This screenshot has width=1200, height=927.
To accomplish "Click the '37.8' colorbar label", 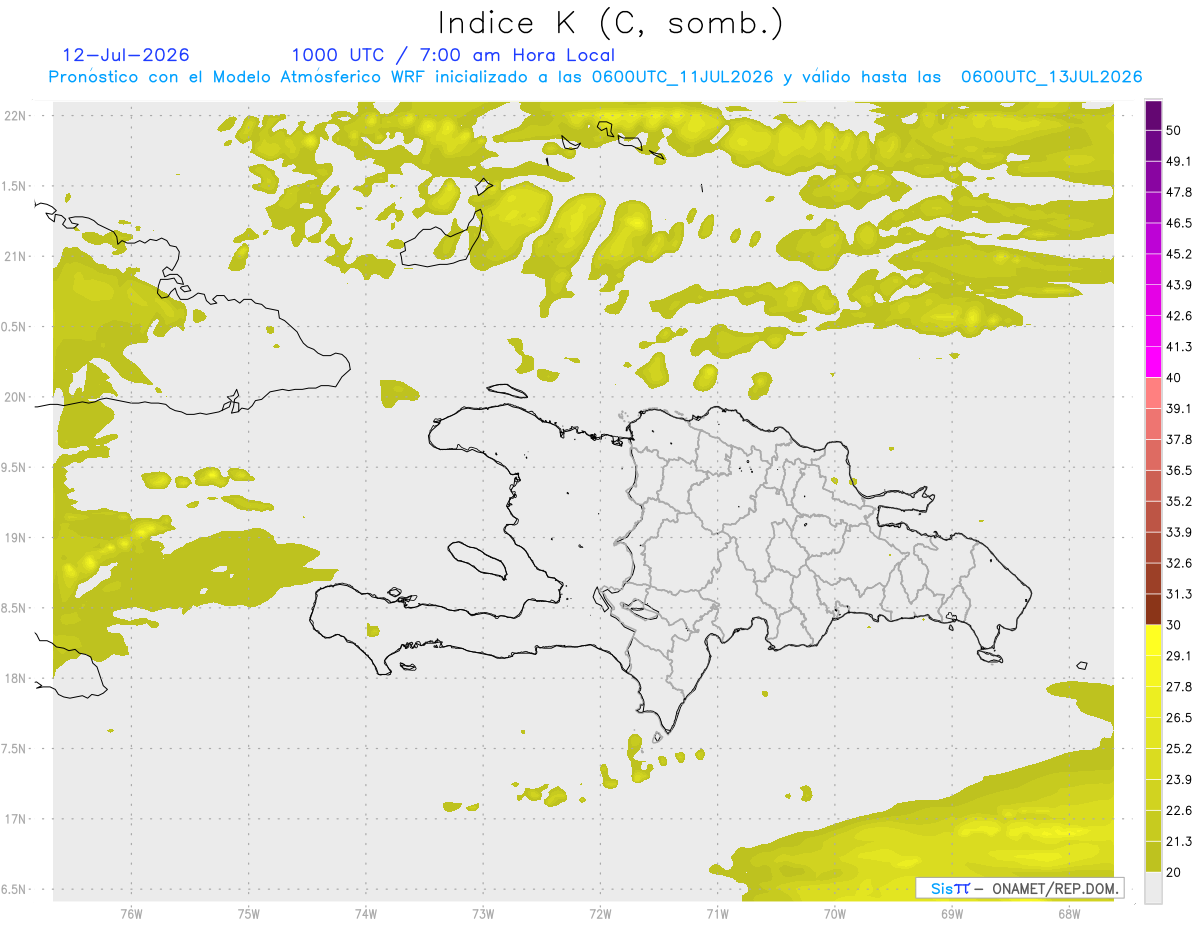I will pos(1179,440).
